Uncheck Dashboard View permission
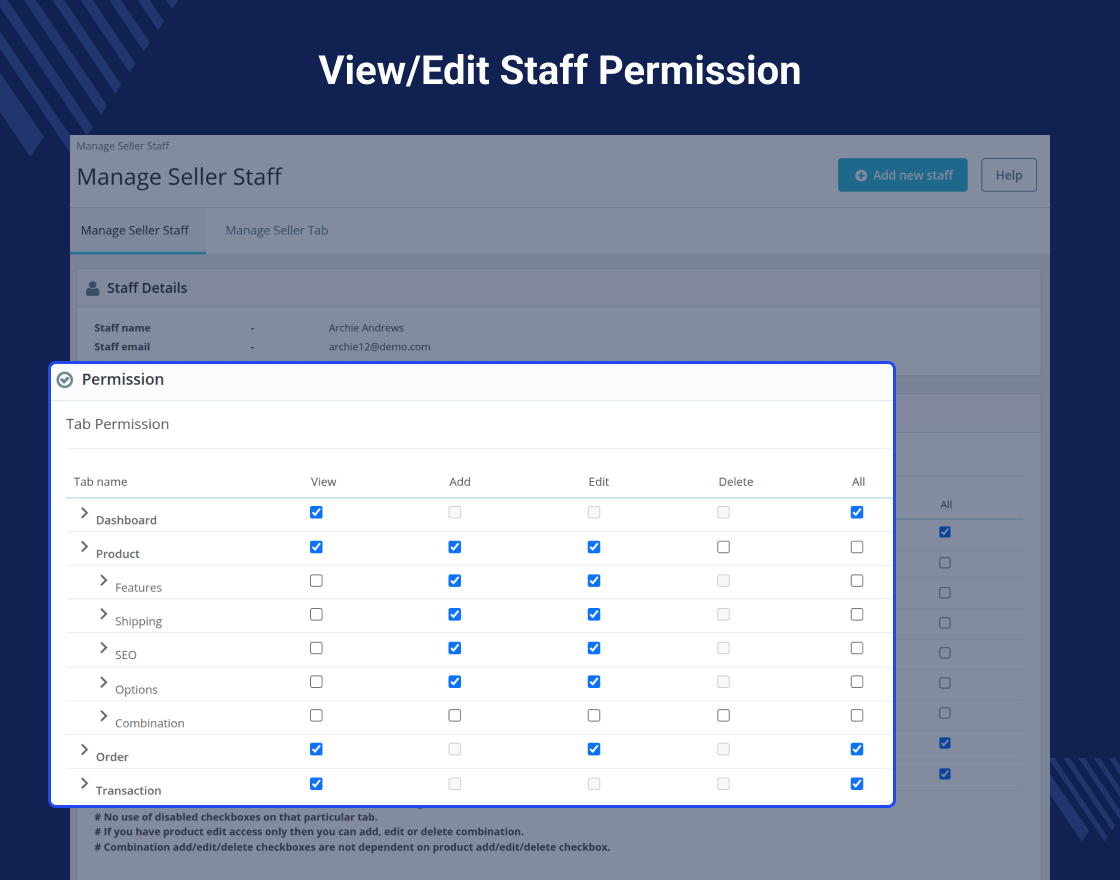The width and height of the screenshot is (1120, 880). pyautogui.click(x=316, y=512)
